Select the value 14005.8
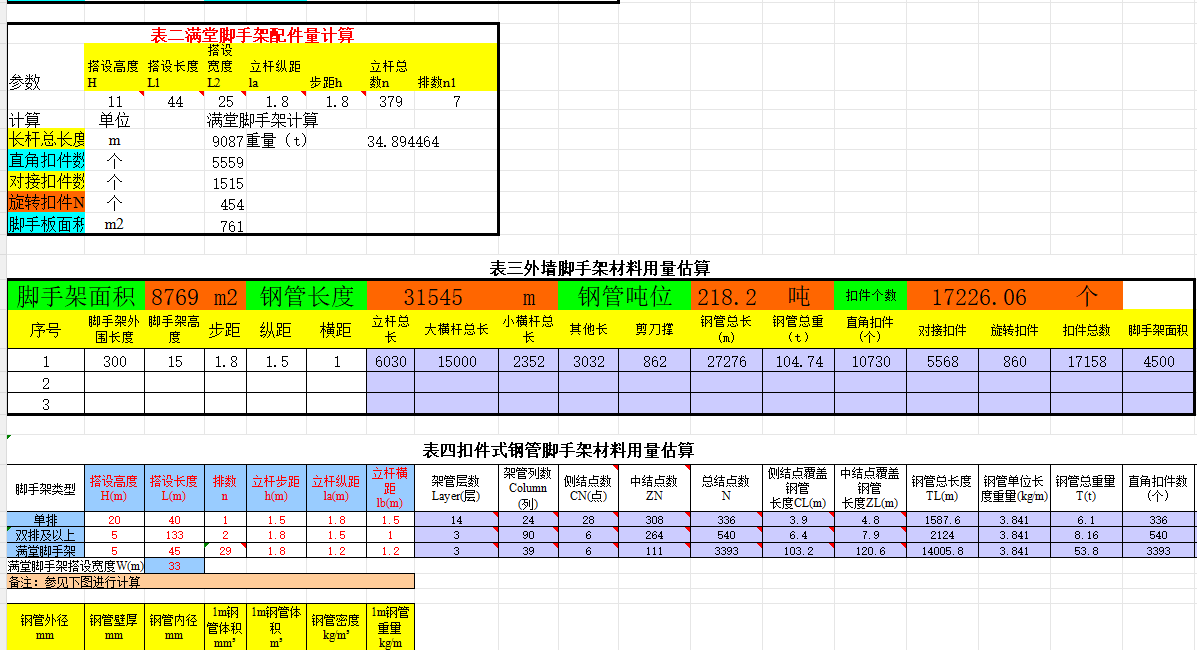 click(942, 551)
